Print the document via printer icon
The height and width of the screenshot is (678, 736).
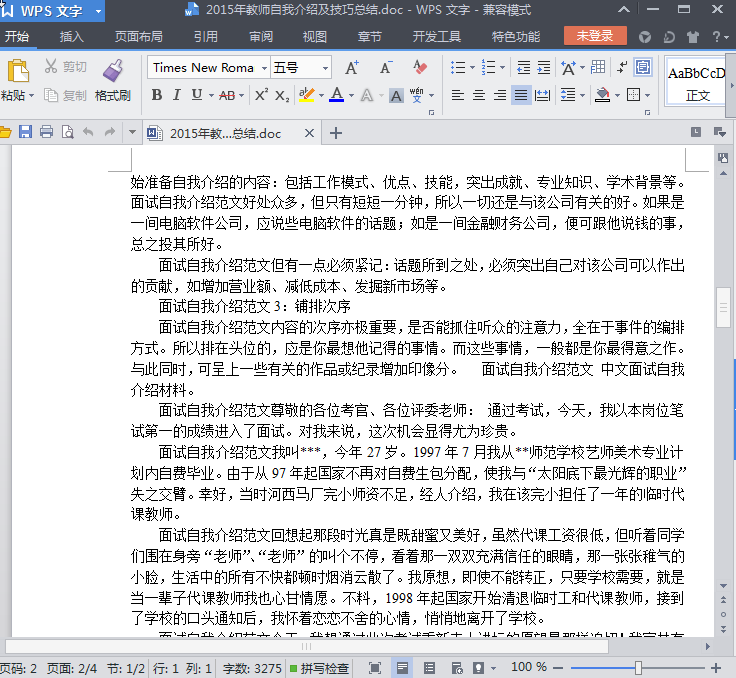point(46,132)
